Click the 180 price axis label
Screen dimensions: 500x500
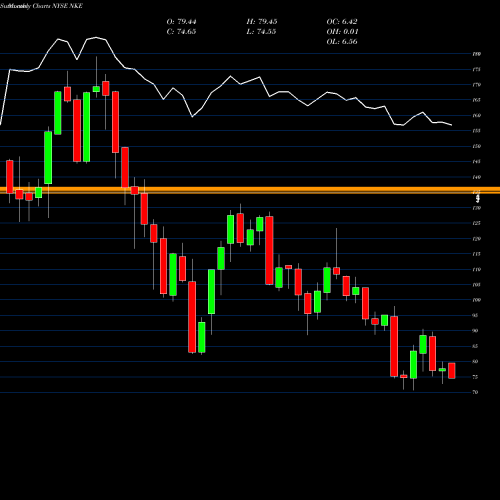point(477,54)
